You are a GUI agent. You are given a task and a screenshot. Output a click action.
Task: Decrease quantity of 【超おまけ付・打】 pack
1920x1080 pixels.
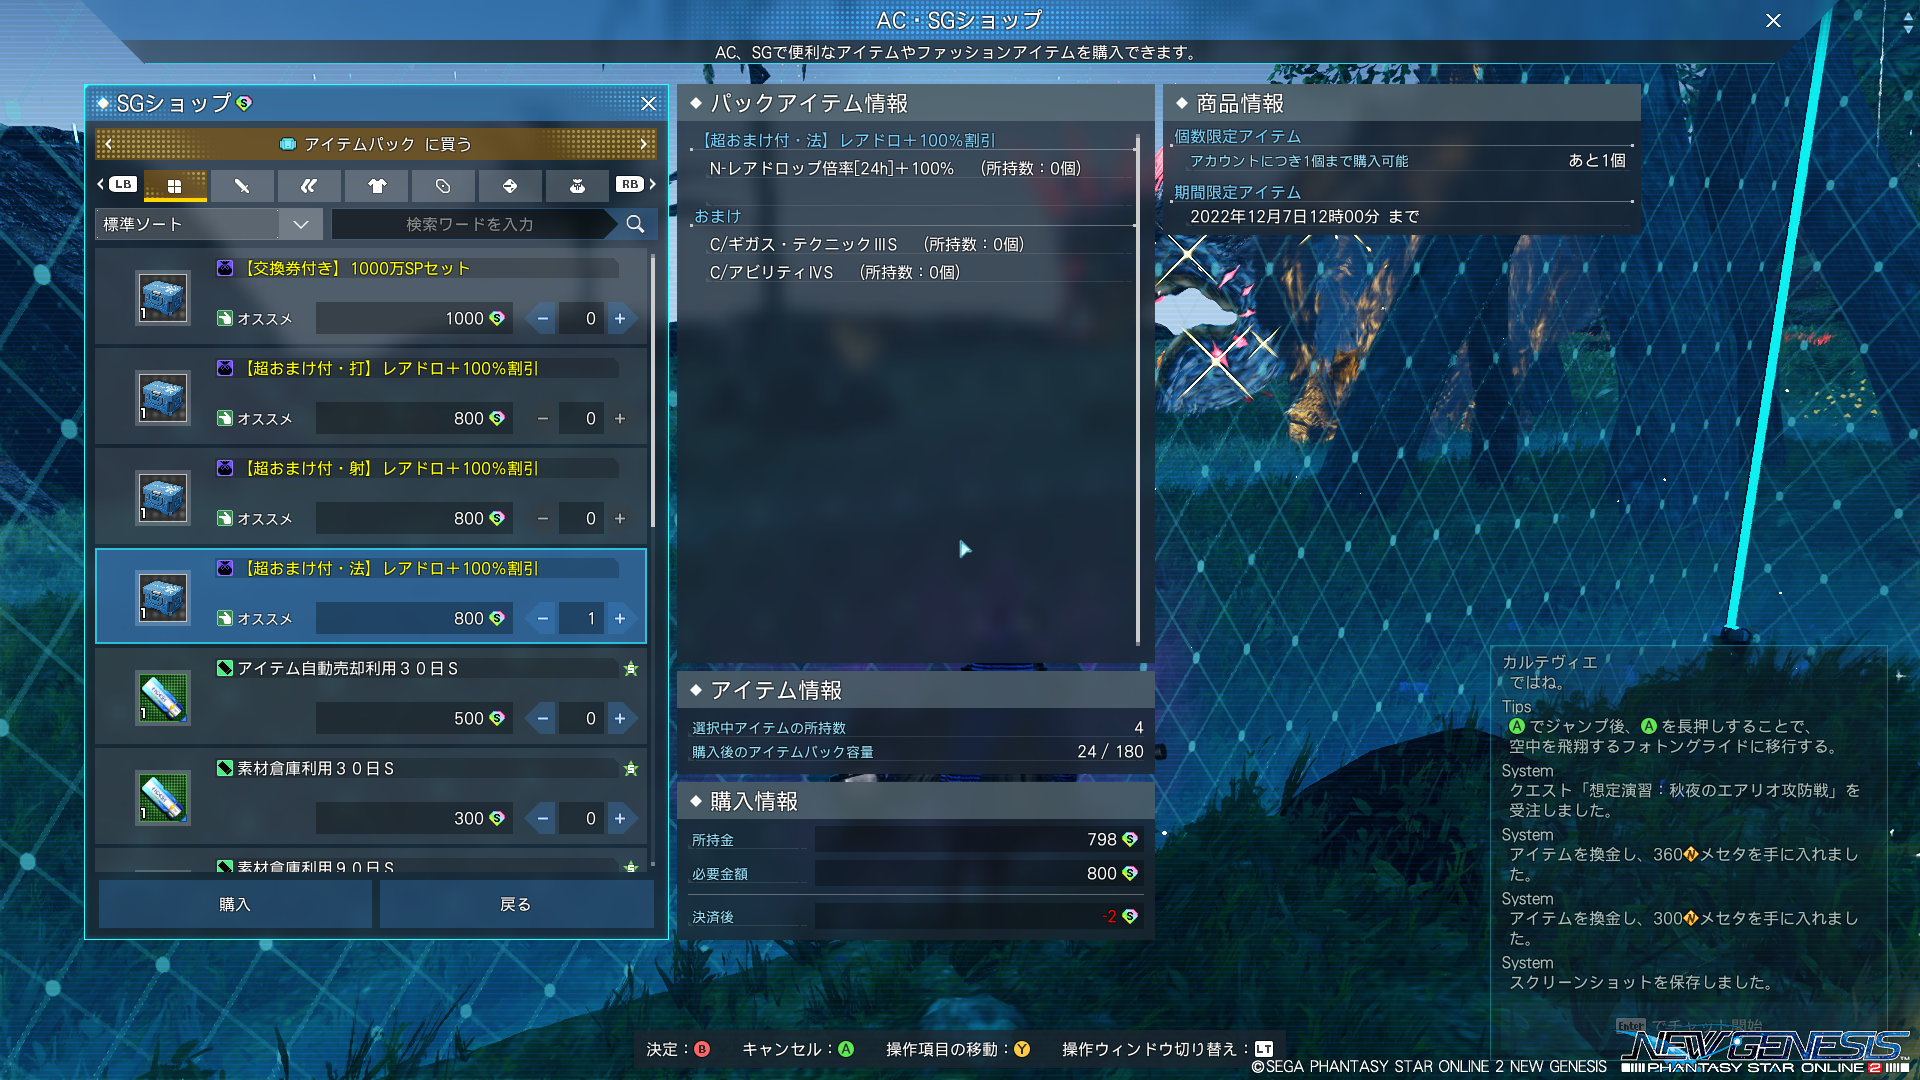(x=542, y=418)
